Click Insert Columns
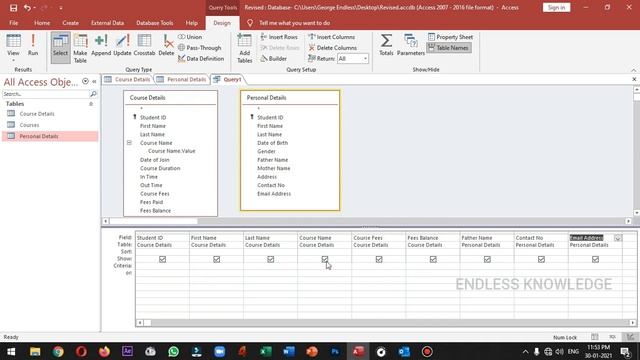Image resolution: width=640 pixels, height=360 pixels. point(331,37)
